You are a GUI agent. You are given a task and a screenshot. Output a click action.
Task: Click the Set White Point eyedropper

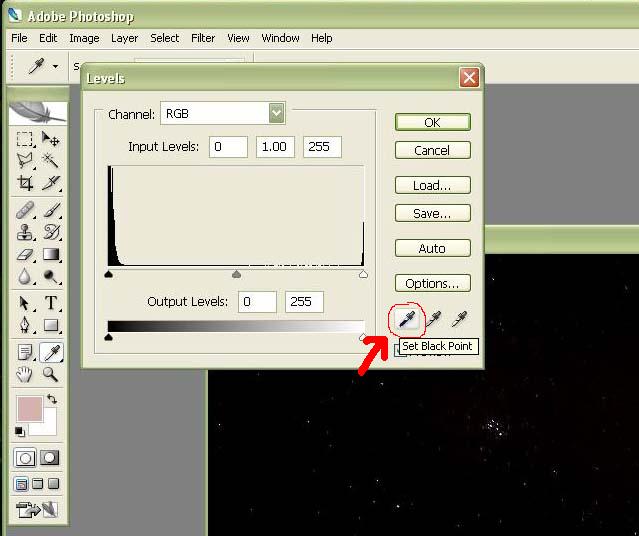tap(459, 319)
